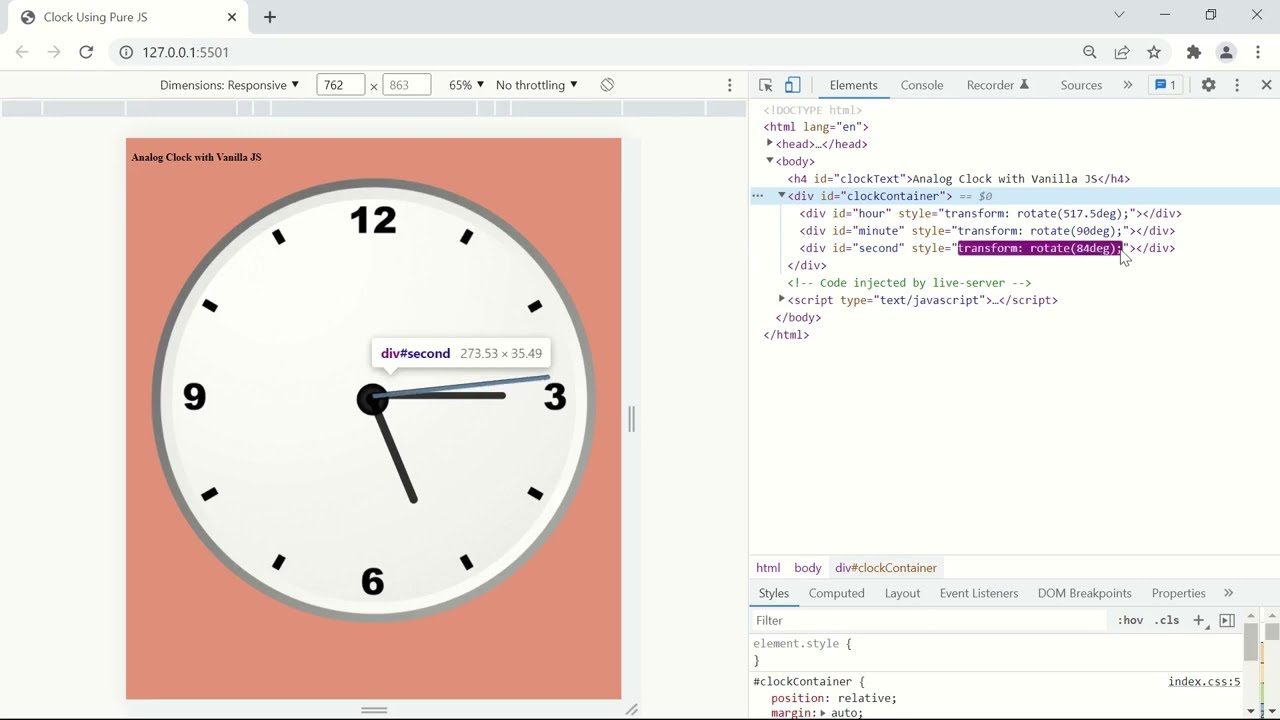Click the site info icon in address bar

[x=126, y=52]
